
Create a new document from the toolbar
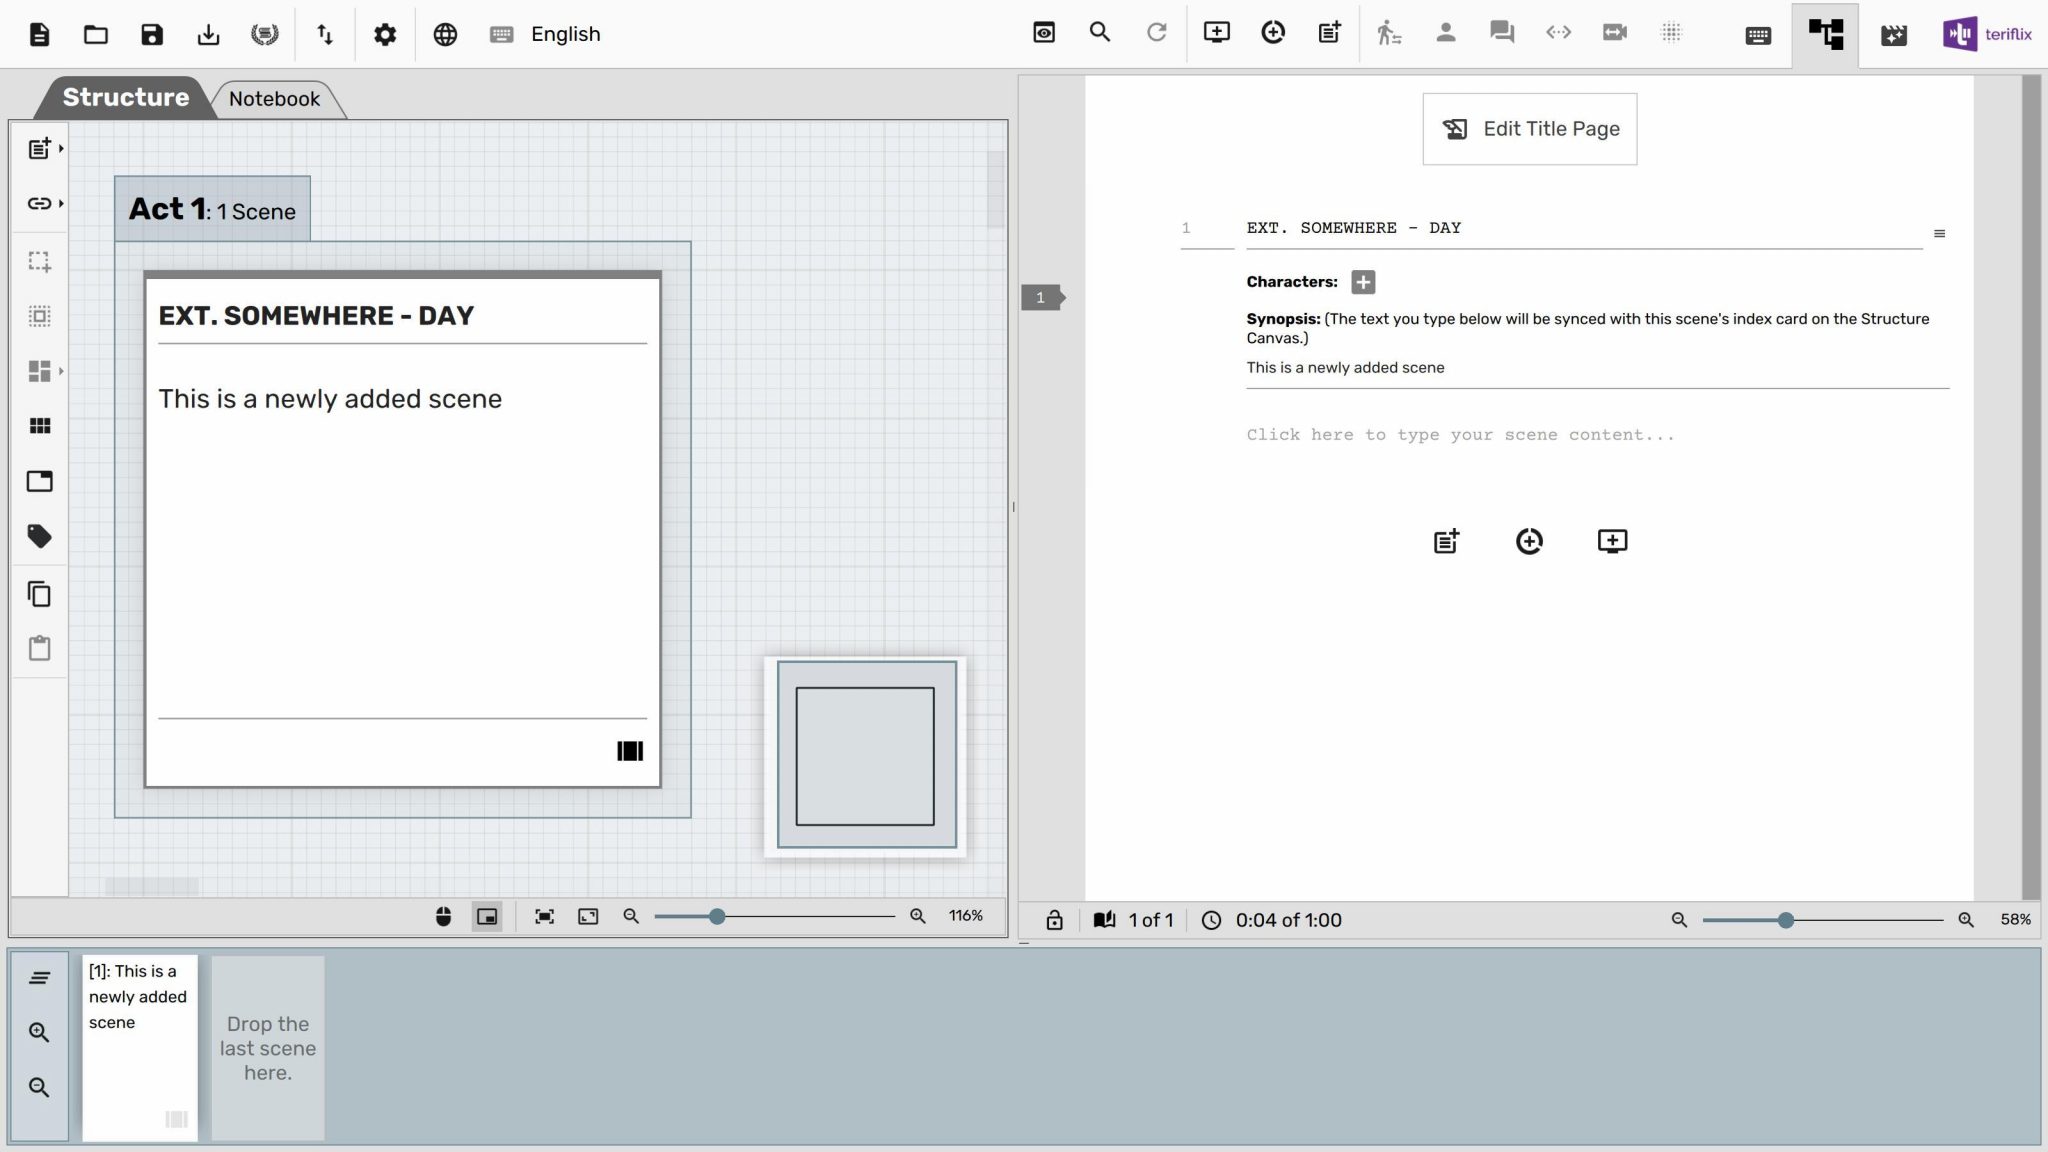click(39, 33)
